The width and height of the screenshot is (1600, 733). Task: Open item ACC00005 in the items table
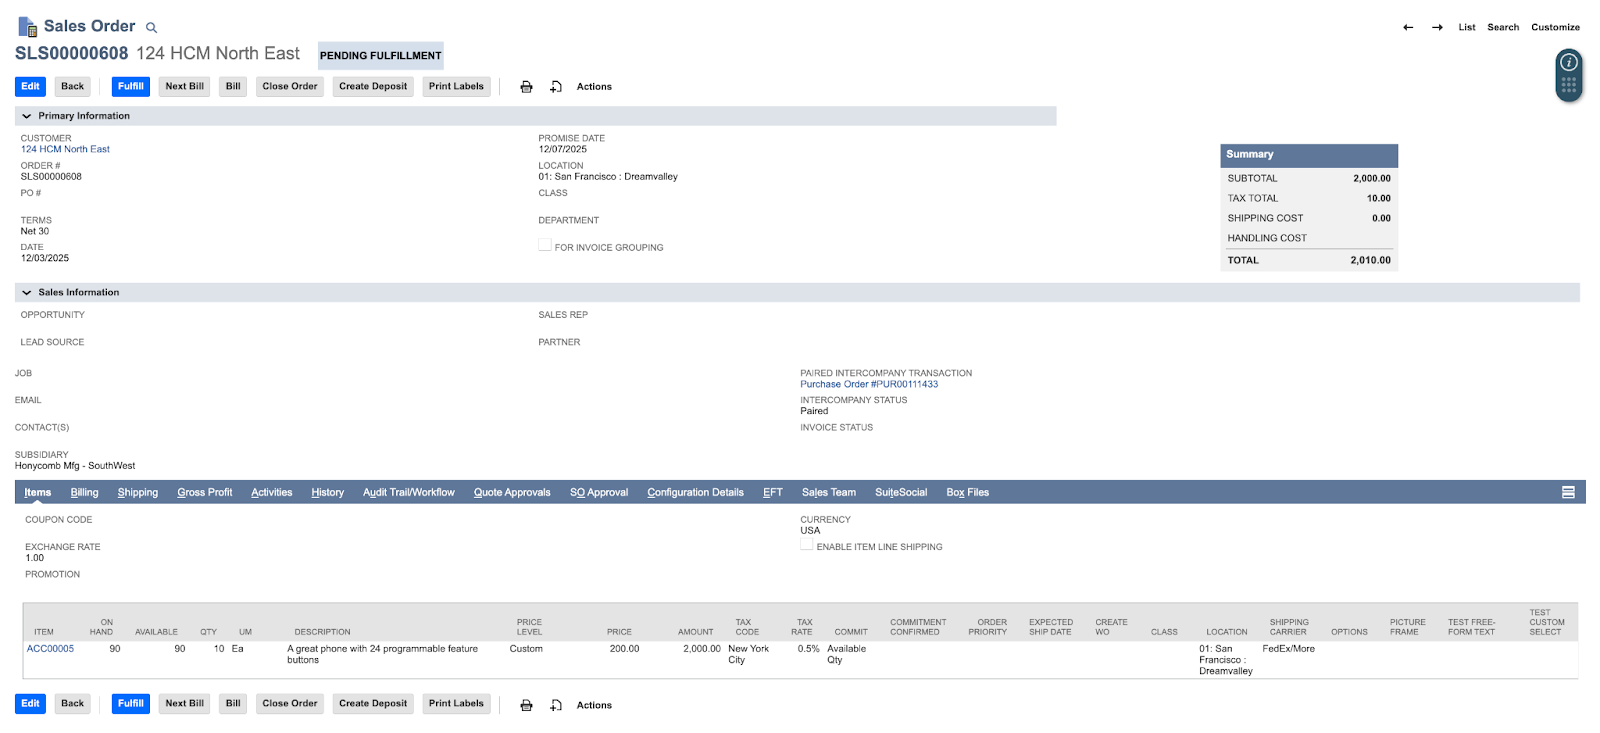(50, 649)
